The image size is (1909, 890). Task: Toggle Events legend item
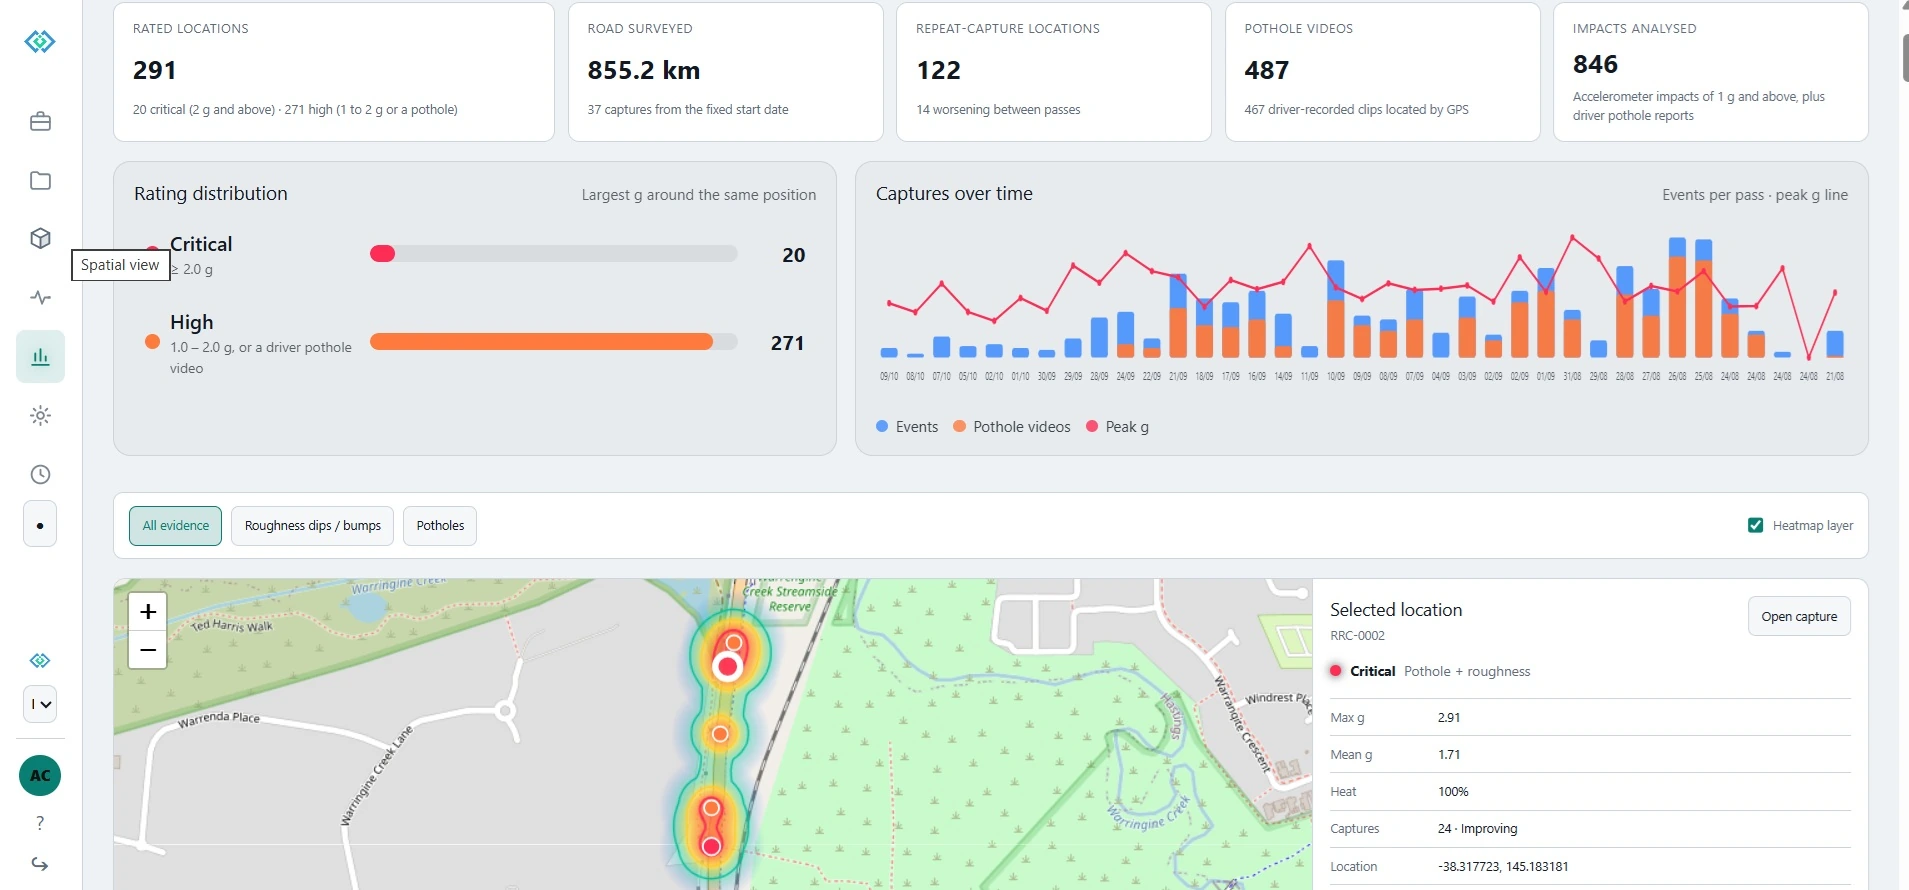pyautogui.click(x=907, y=427)
